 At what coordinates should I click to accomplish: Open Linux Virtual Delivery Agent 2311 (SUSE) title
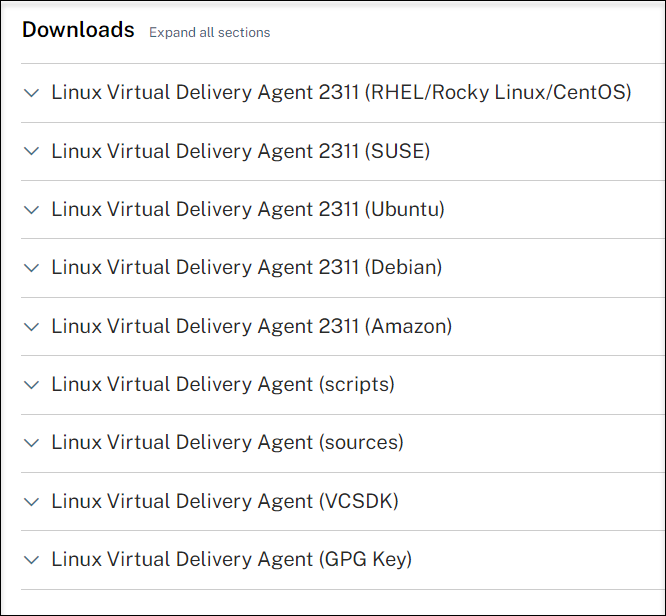(x=241, y=151)
